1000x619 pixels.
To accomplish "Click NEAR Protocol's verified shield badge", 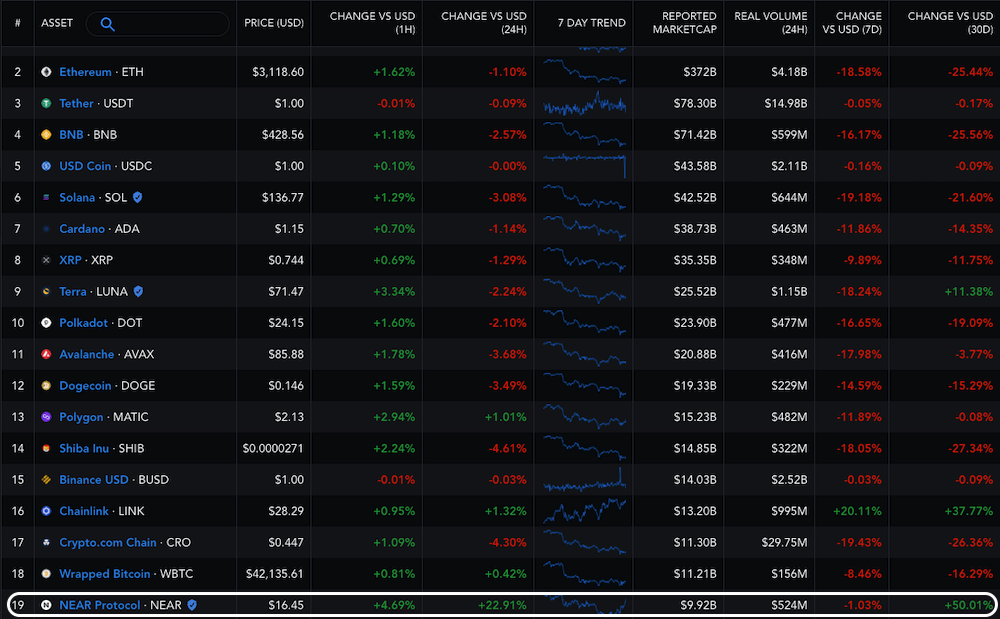I will click(x=192, y=605).
